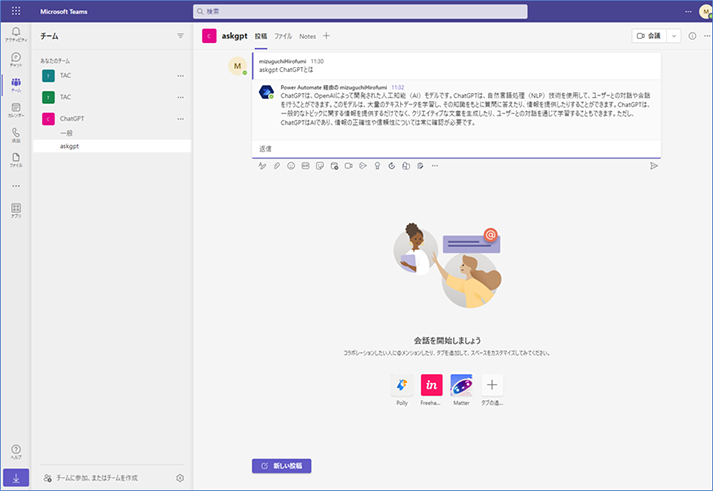The width and height of the screenshot is (713, 491).
Task: Switch to the Notes tab
Action: point(307,36)
